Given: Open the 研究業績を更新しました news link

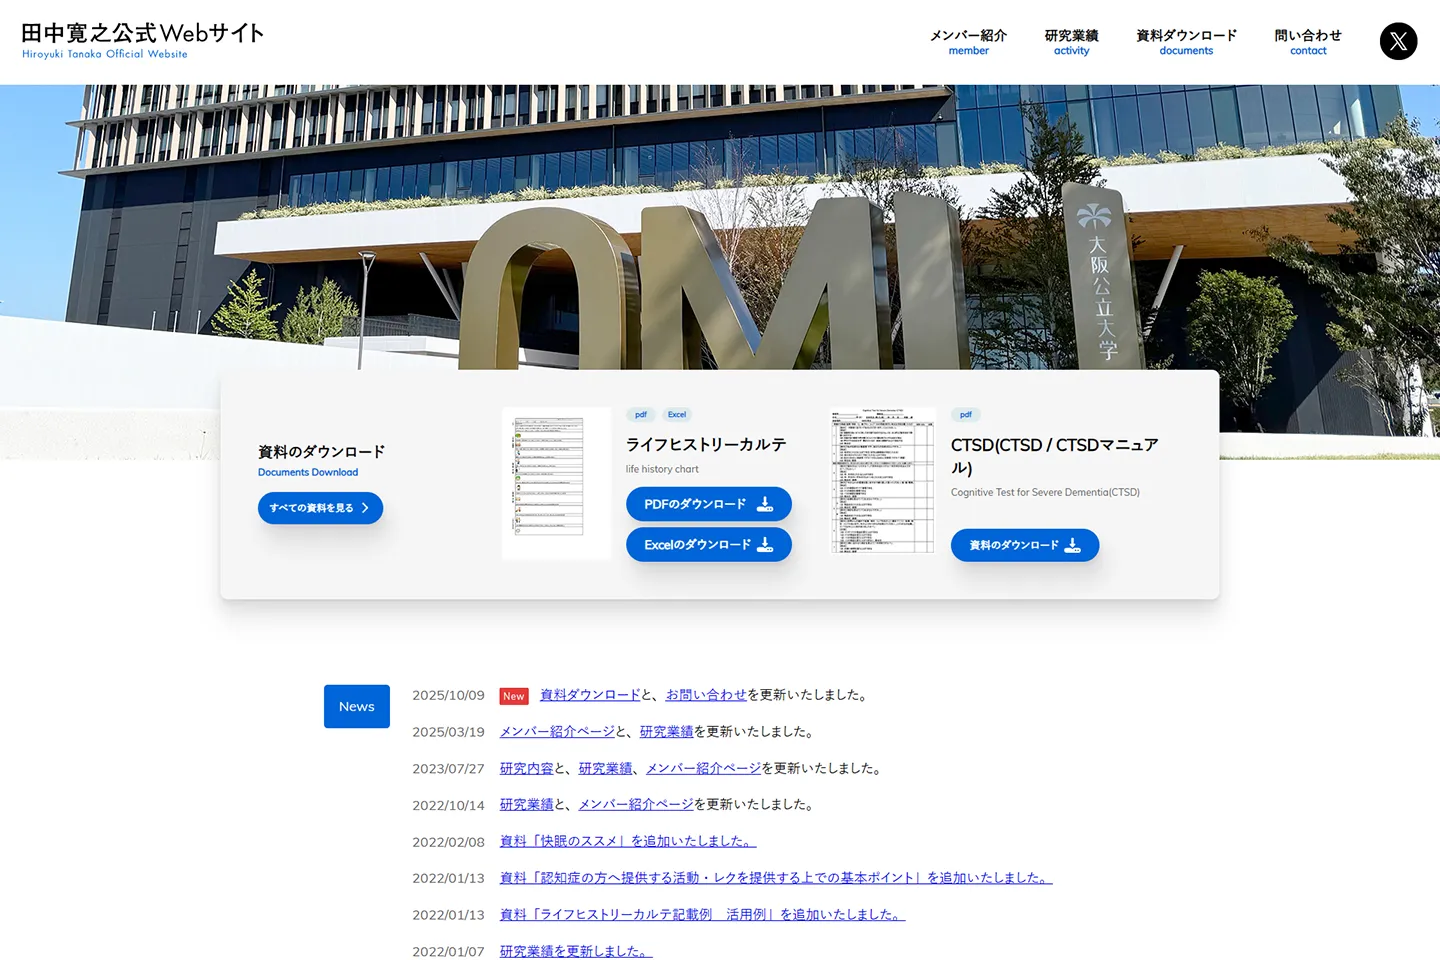Looking at the screenshot, I should 576,951.
